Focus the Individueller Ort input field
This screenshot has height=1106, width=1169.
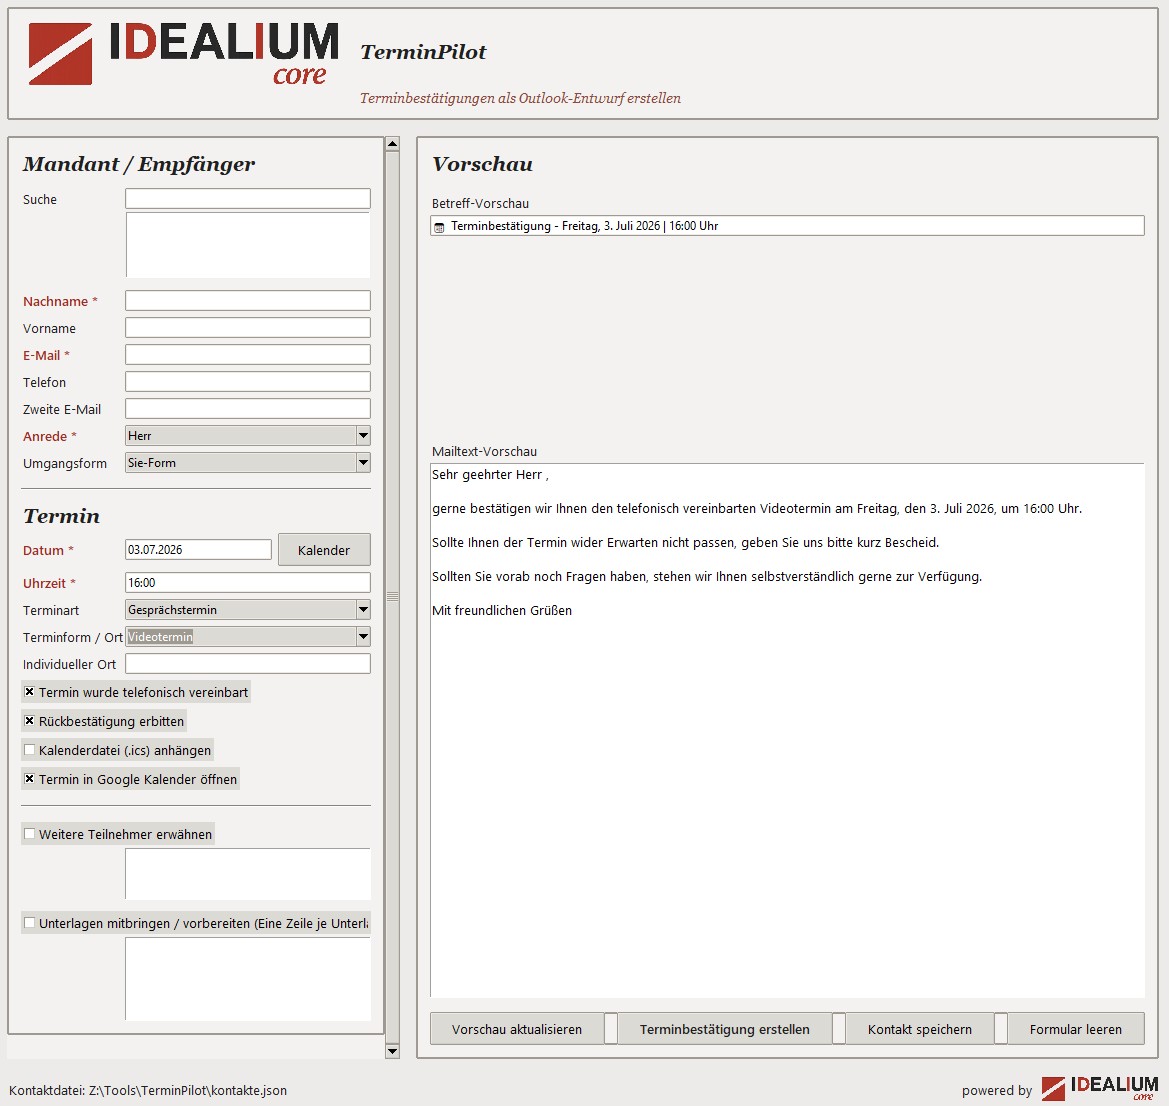248,664
